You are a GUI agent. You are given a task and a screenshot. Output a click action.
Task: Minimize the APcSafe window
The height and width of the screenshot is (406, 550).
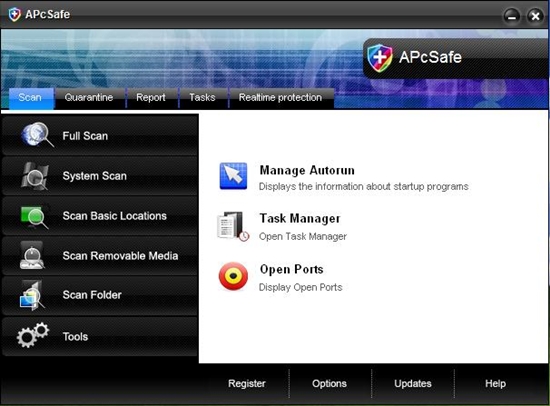pos(512,16)
